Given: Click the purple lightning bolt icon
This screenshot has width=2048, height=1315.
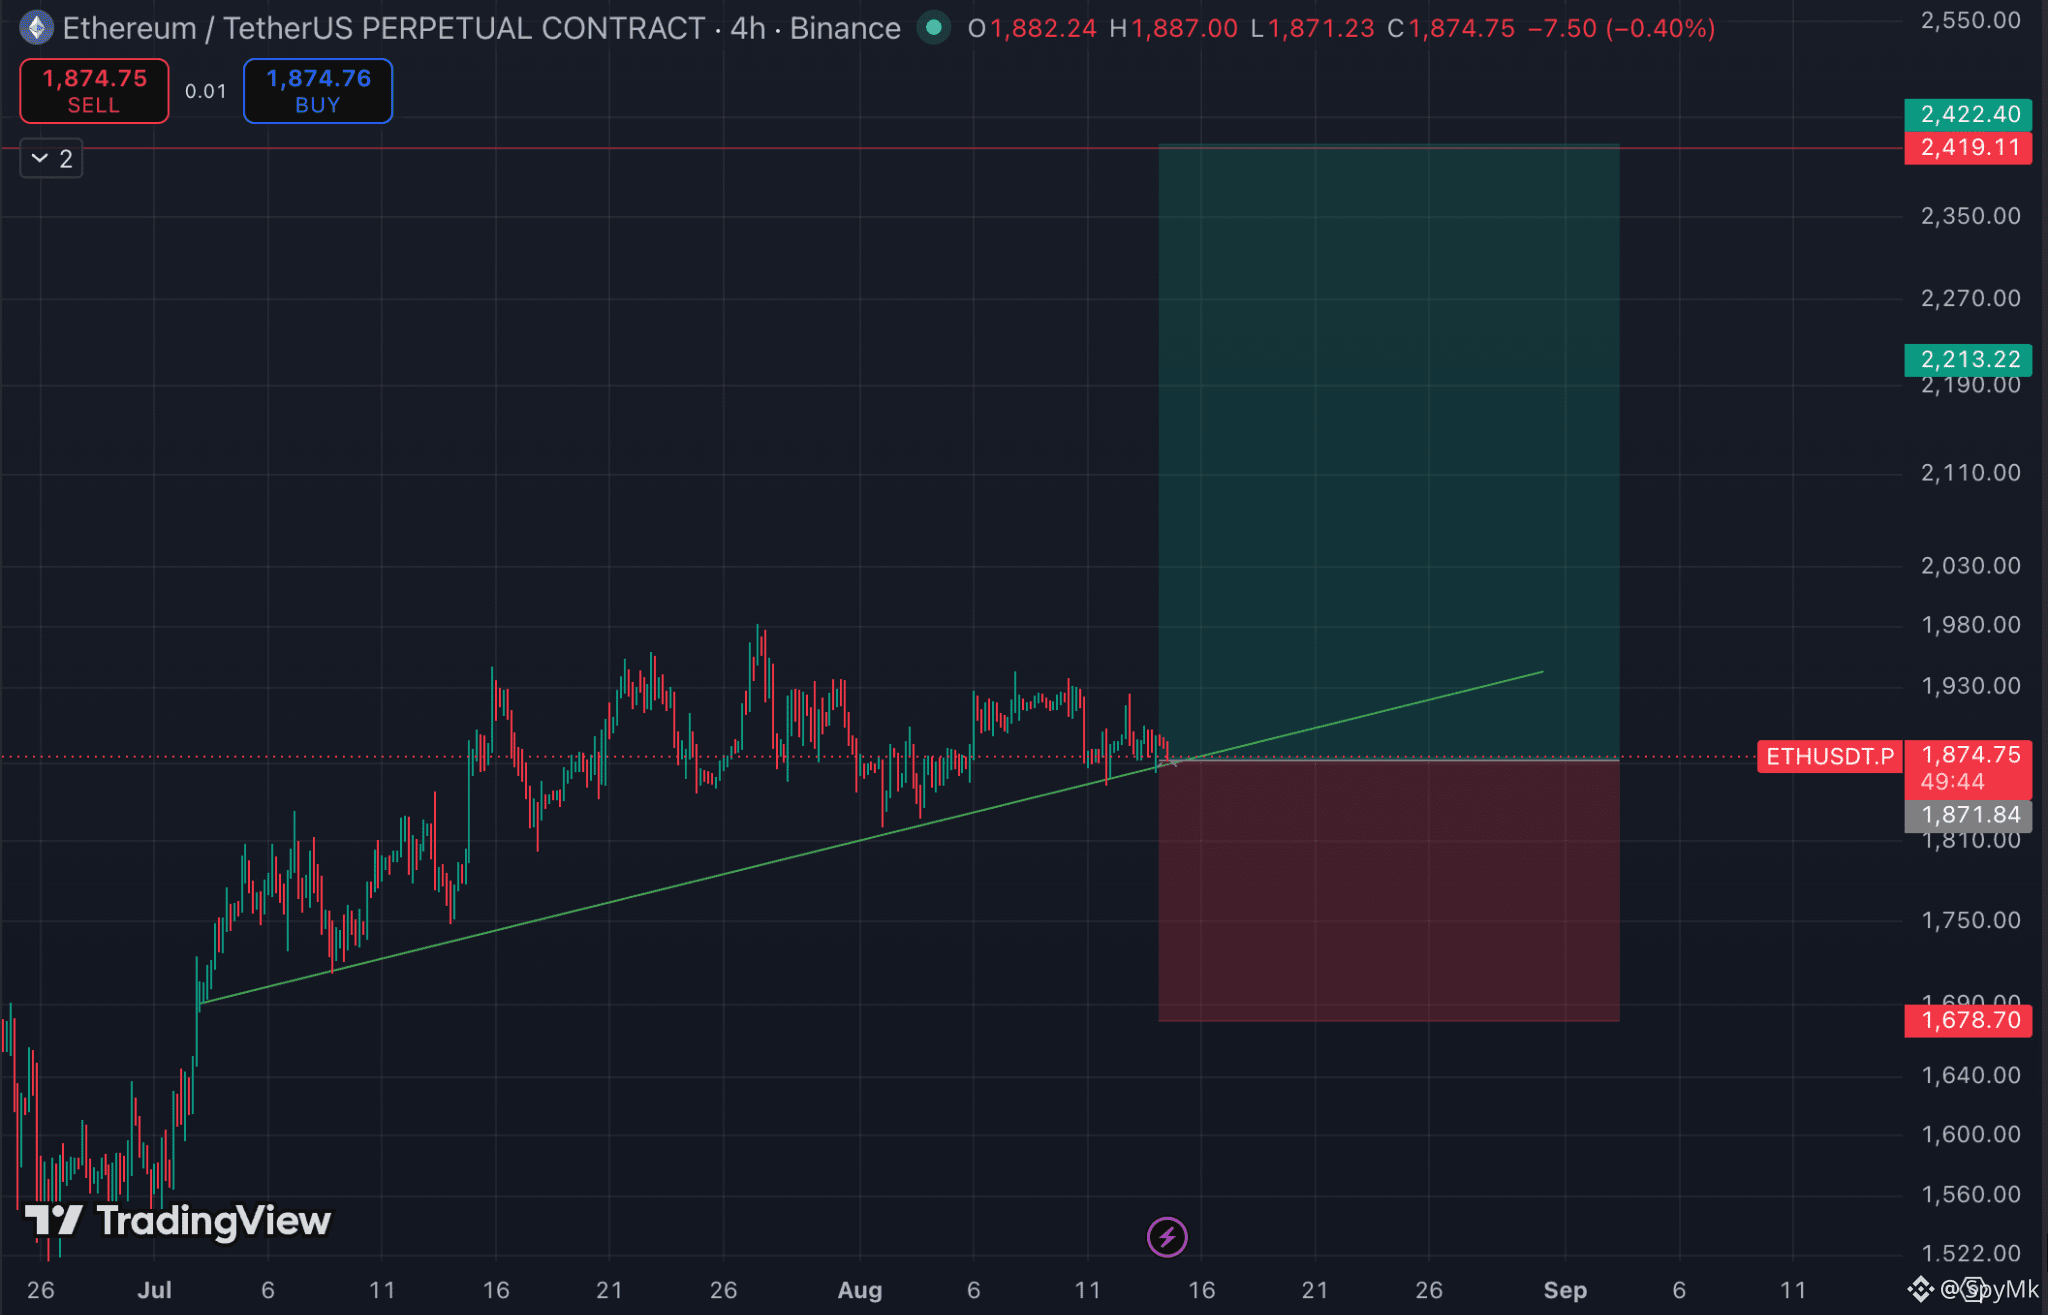Looking at the screenshot, I should pos(1167,1237).
